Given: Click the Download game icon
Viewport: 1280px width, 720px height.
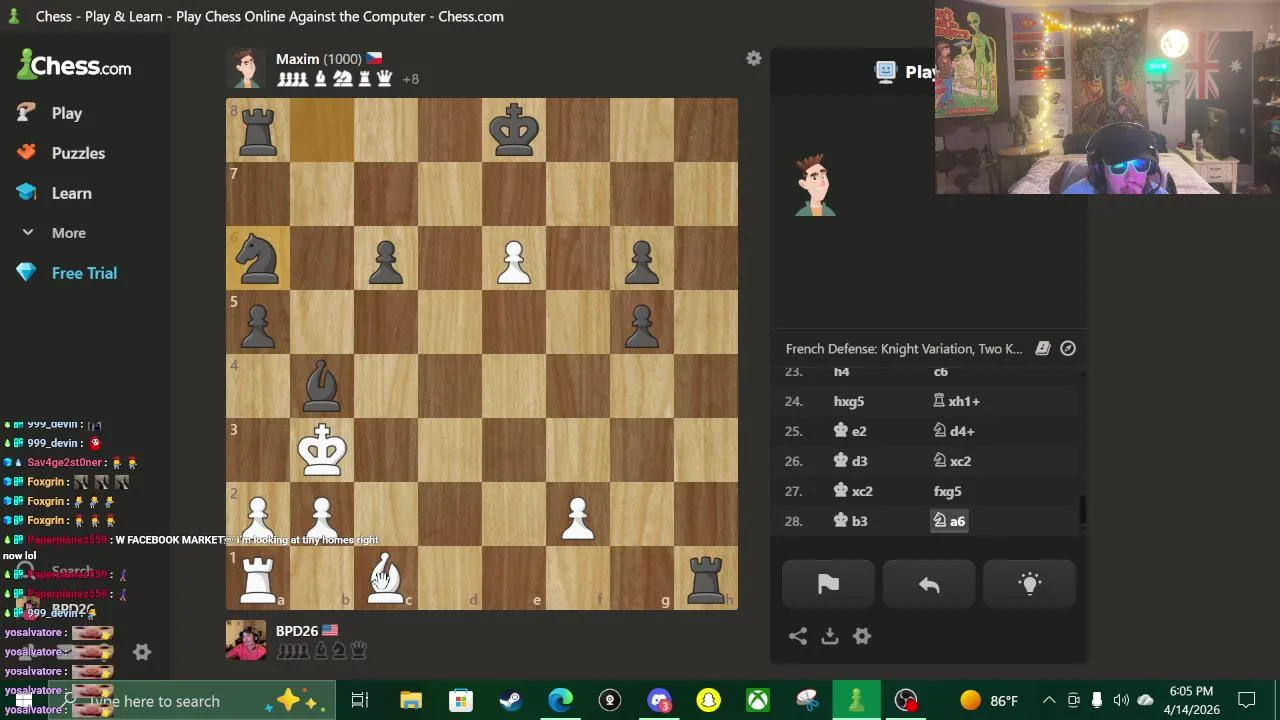Looking at the screenshot, I should 830,636.
